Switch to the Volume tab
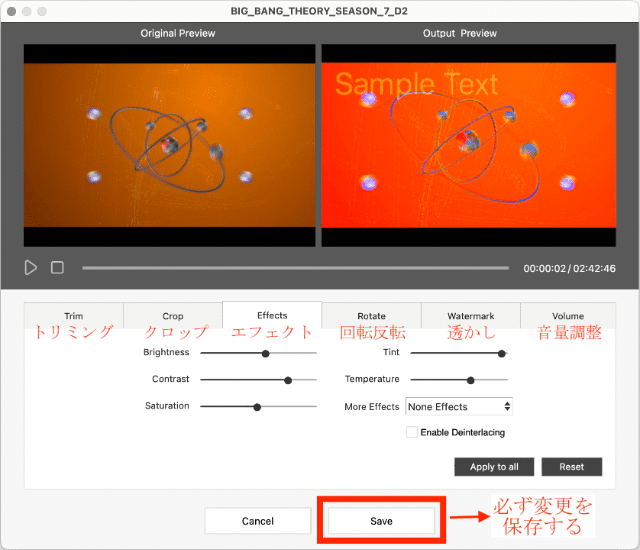The height and width of the screenshot is (550, 640). pyautogui.click(x=568, y=316)
